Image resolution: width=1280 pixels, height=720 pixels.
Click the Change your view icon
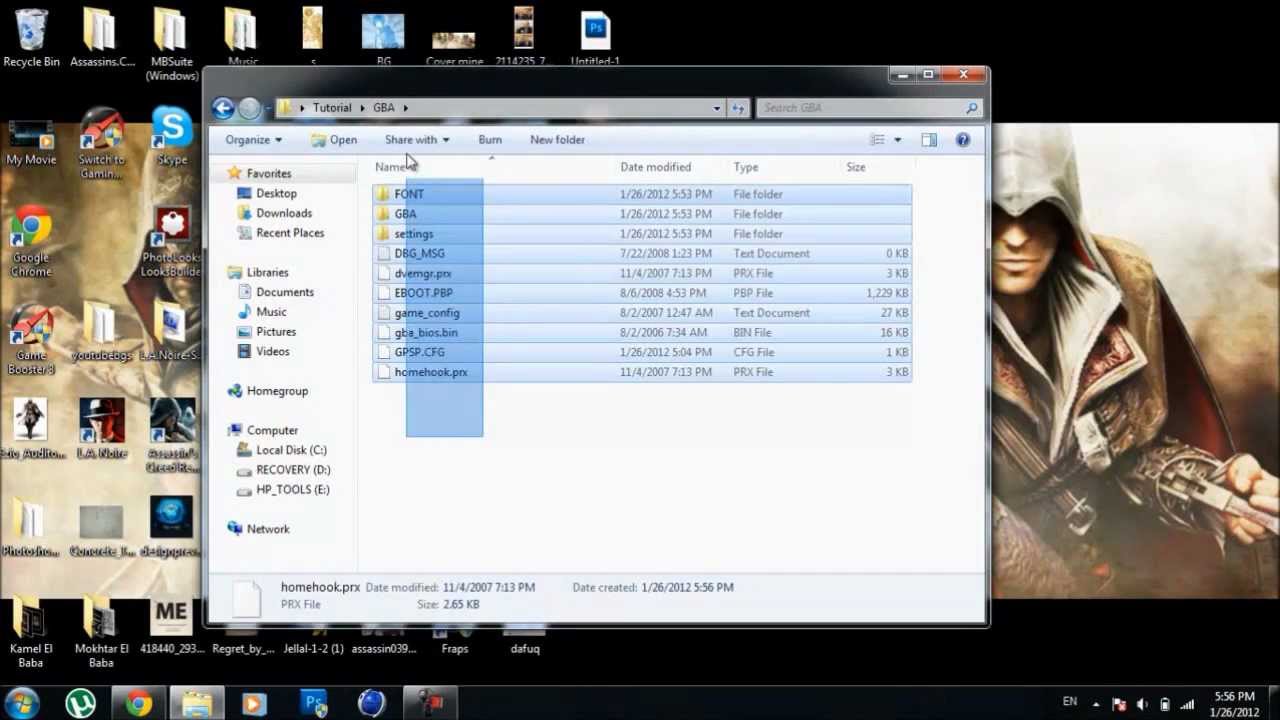(877, 140)
